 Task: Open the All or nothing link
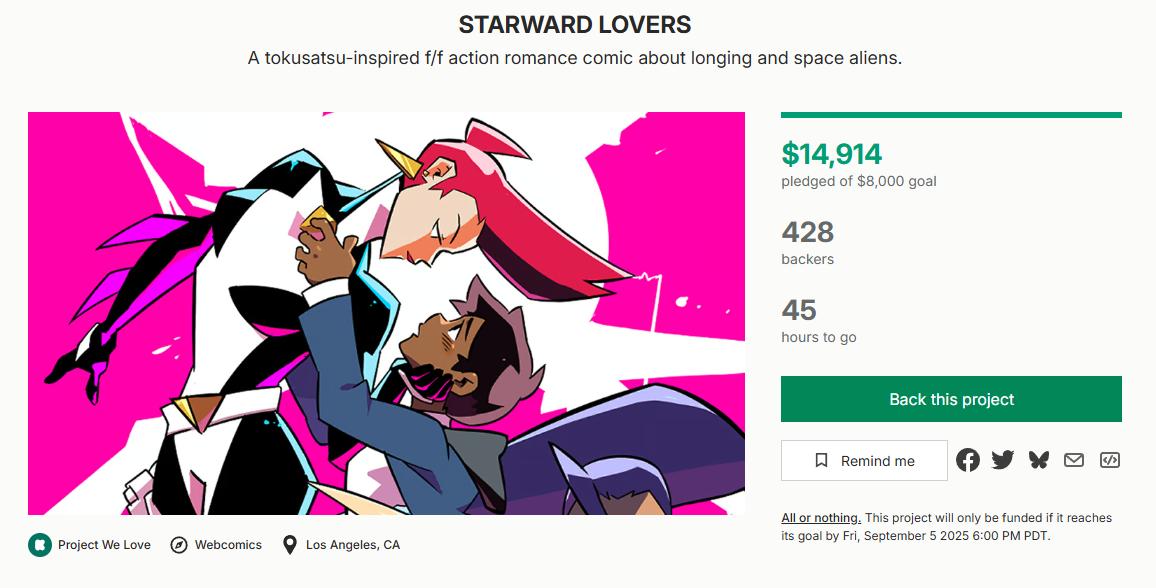click(820, 518)
